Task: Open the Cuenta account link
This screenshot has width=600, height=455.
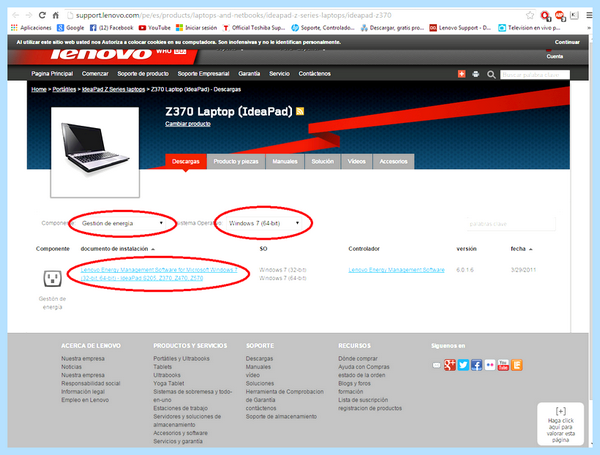Action: (554, 56)
